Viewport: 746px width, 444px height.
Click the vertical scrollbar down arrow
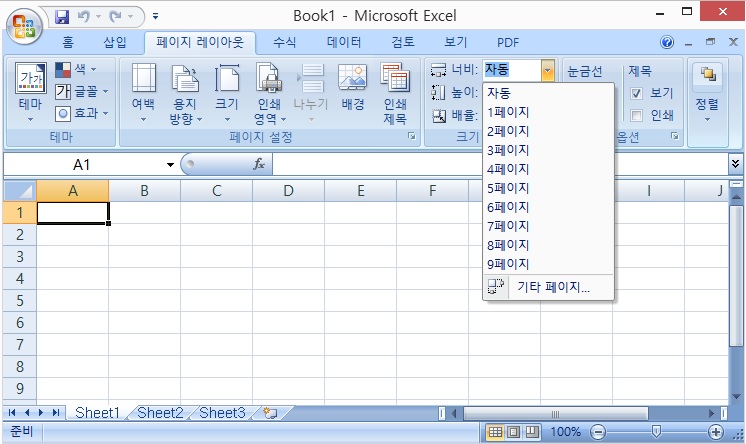[736, 396]
